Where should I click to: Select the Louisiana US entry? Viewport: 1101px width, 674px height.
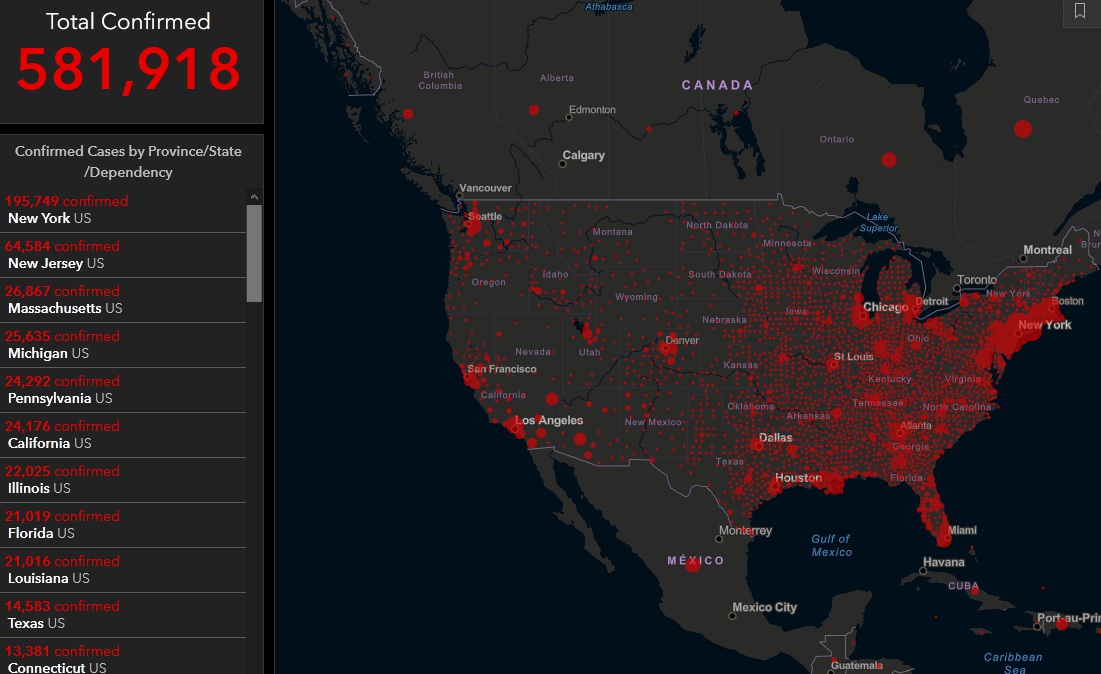[123, 569]
